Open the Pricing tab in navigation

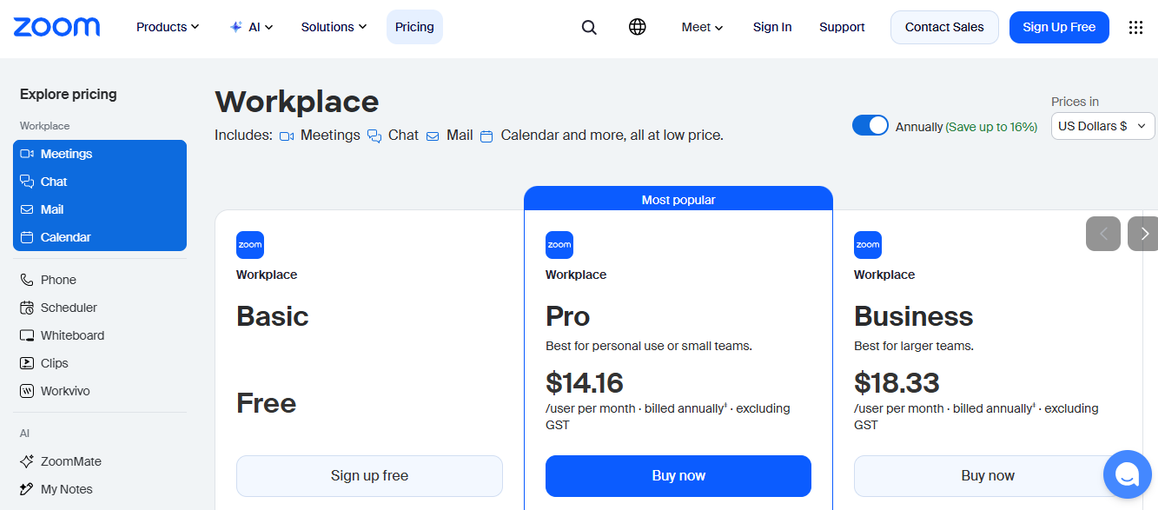(414, 27)
